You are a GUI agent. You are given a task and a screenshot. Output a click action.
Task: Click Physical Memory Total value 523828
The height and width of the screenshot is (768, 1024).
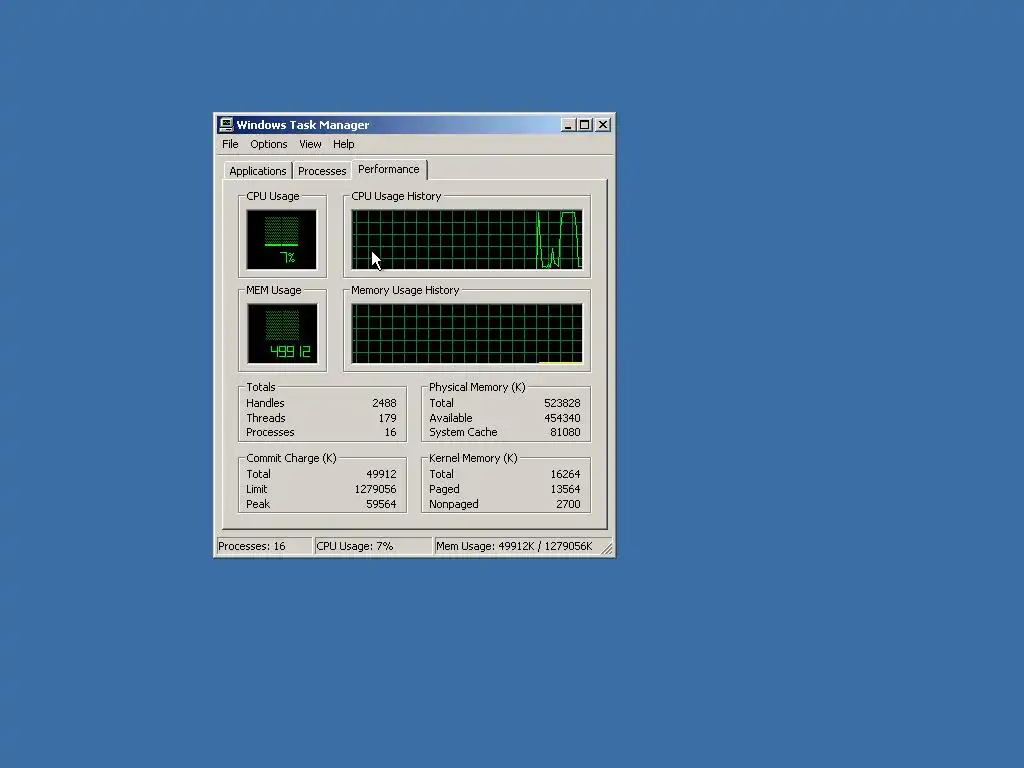click(562, 404)
